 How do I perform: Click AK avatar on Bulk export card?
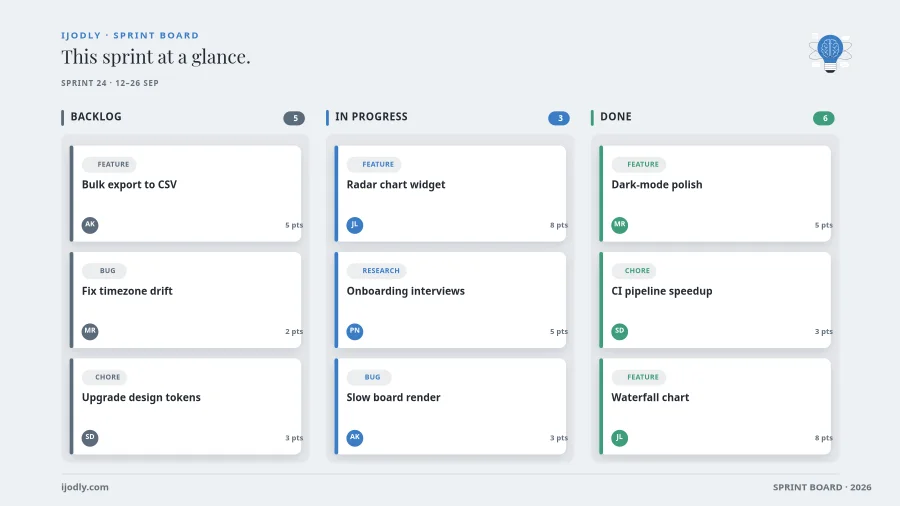[90, 225]
